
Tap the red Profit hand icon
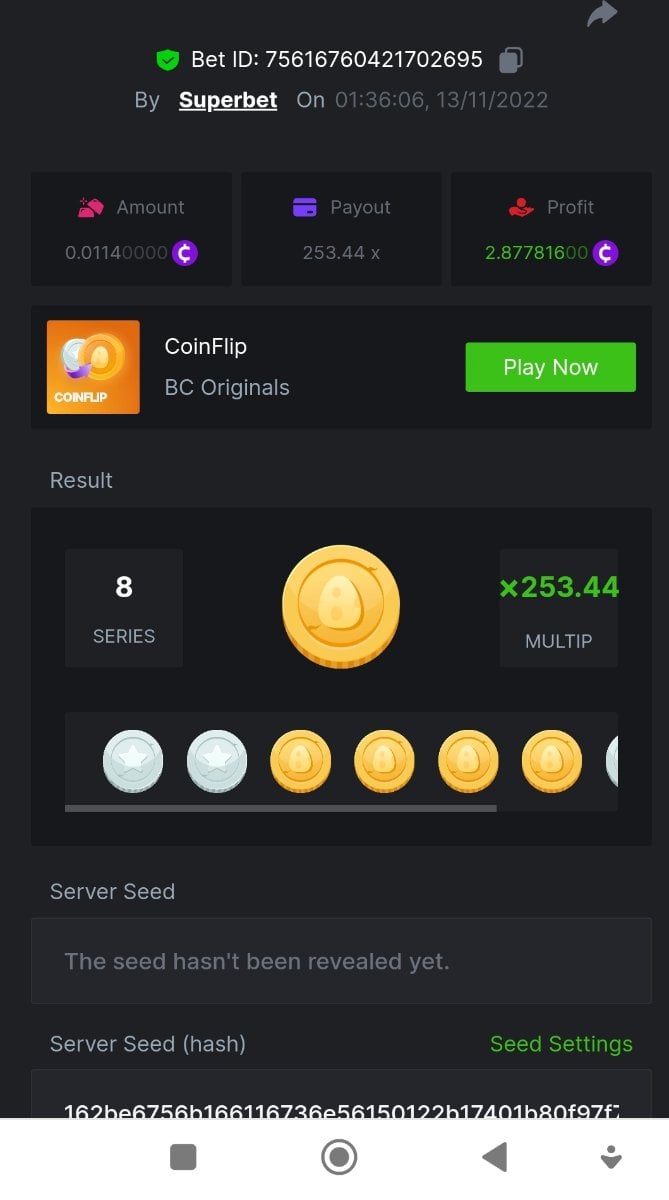(521, 207)
